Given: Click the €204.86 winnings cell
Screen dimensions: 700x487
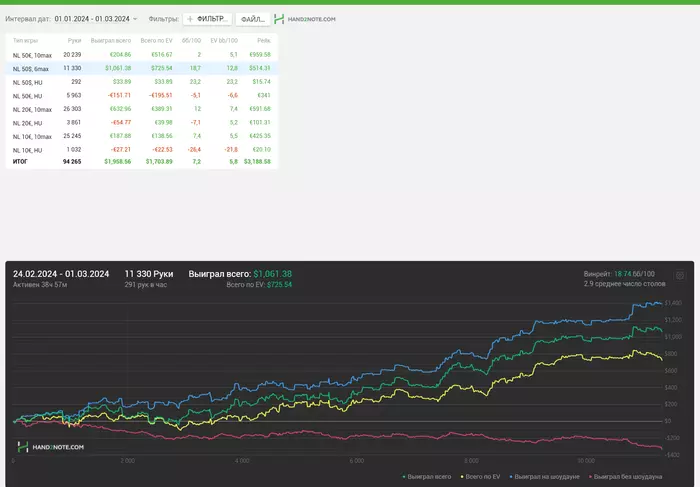Looking at the screenshot, I should pyautogui.click(x=121, y=54).
